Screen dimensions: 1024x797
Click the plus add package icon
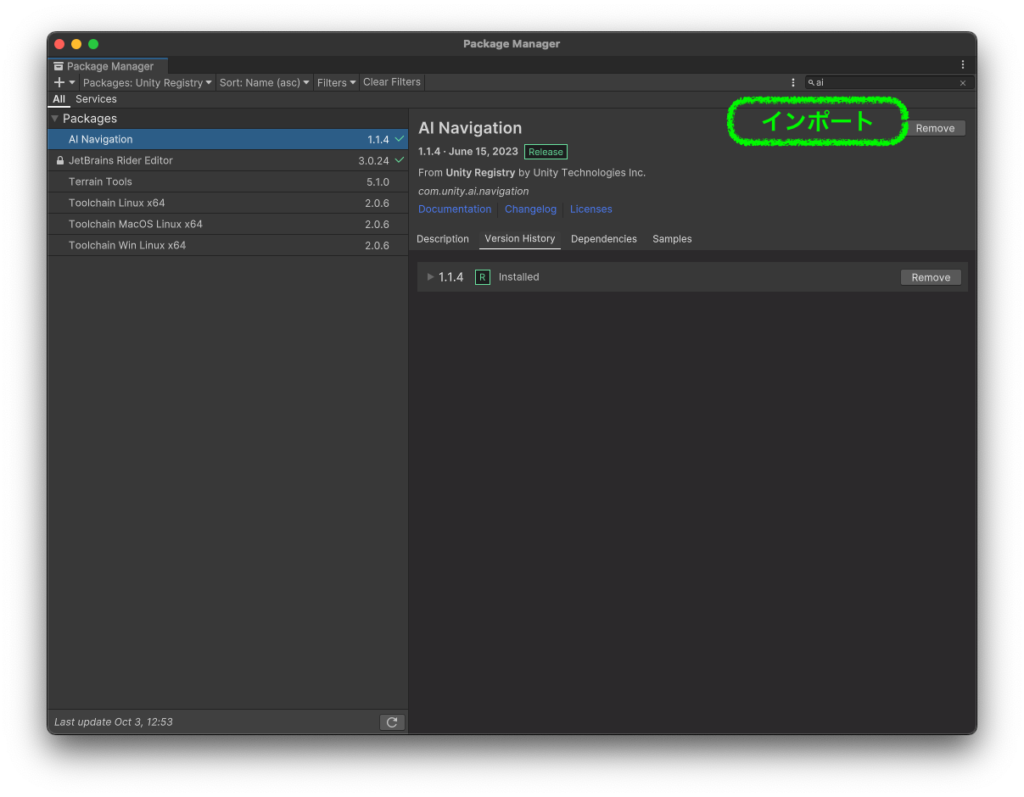tap(59, 82)
